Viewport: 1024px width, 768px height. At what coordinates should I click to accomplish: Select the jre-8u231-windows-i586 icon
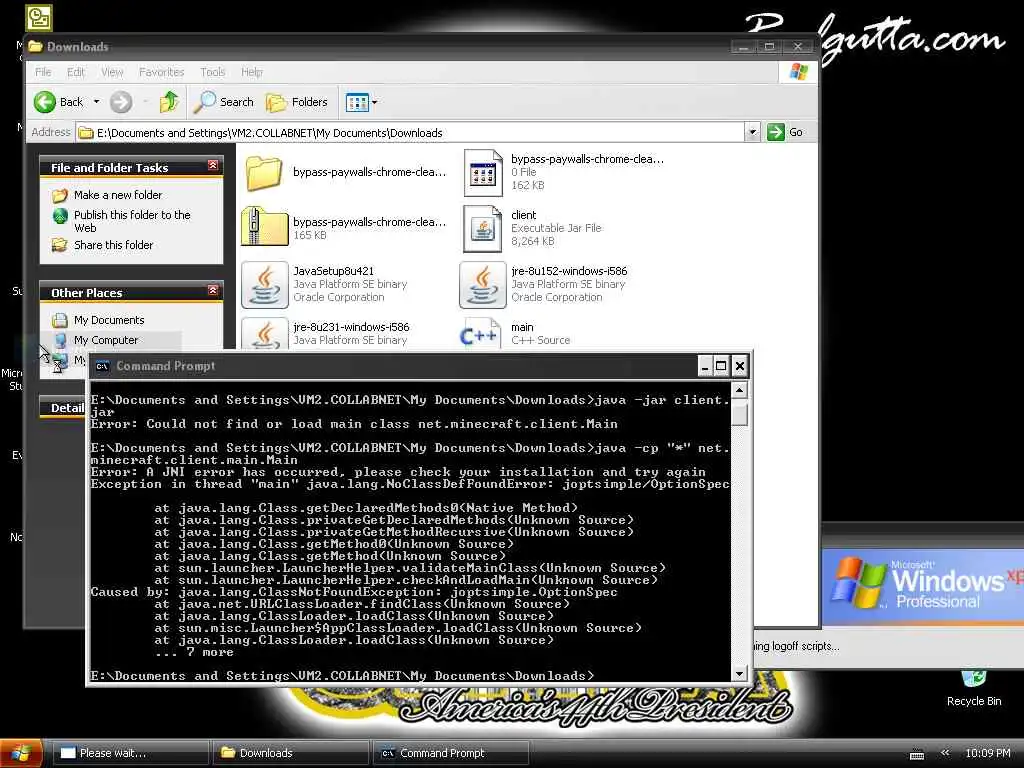click(264, 333)
